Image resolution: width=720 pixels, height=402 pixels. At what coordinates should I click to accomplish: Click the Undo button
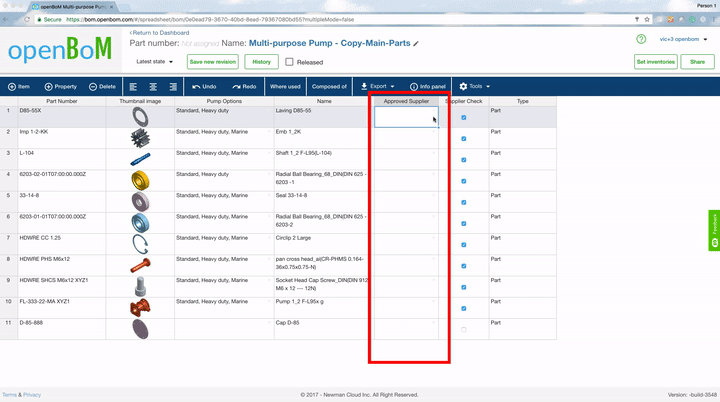(202, 87)
